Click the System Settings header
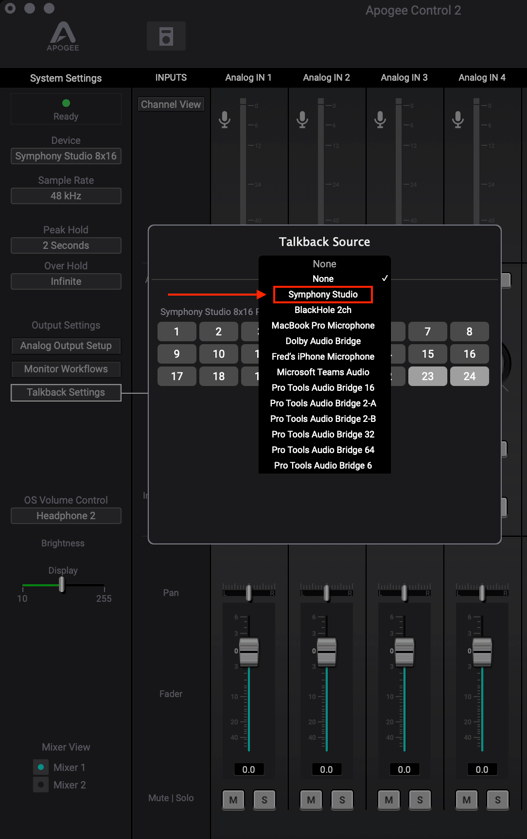Screen dimensions: 527x839 tap(66, 78)
